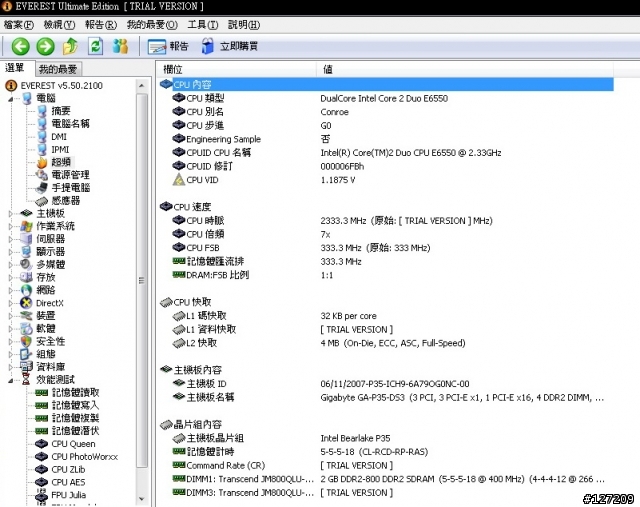Click the 感應器 sensor icon
The image size is (640, 507).
pos(42,201)
